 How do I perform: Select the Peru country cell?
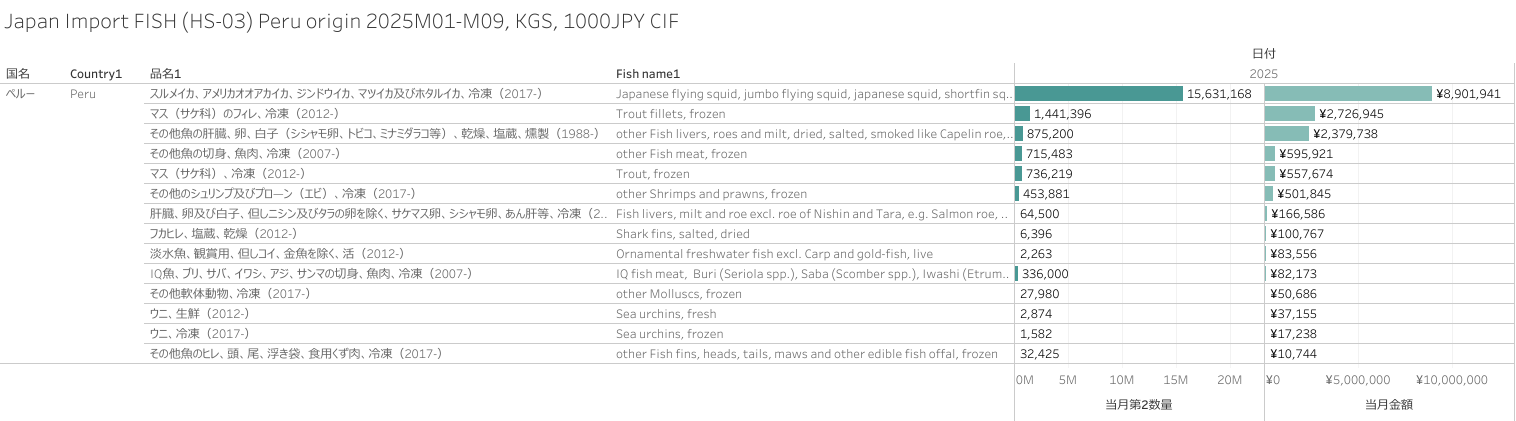pos(84,94)
